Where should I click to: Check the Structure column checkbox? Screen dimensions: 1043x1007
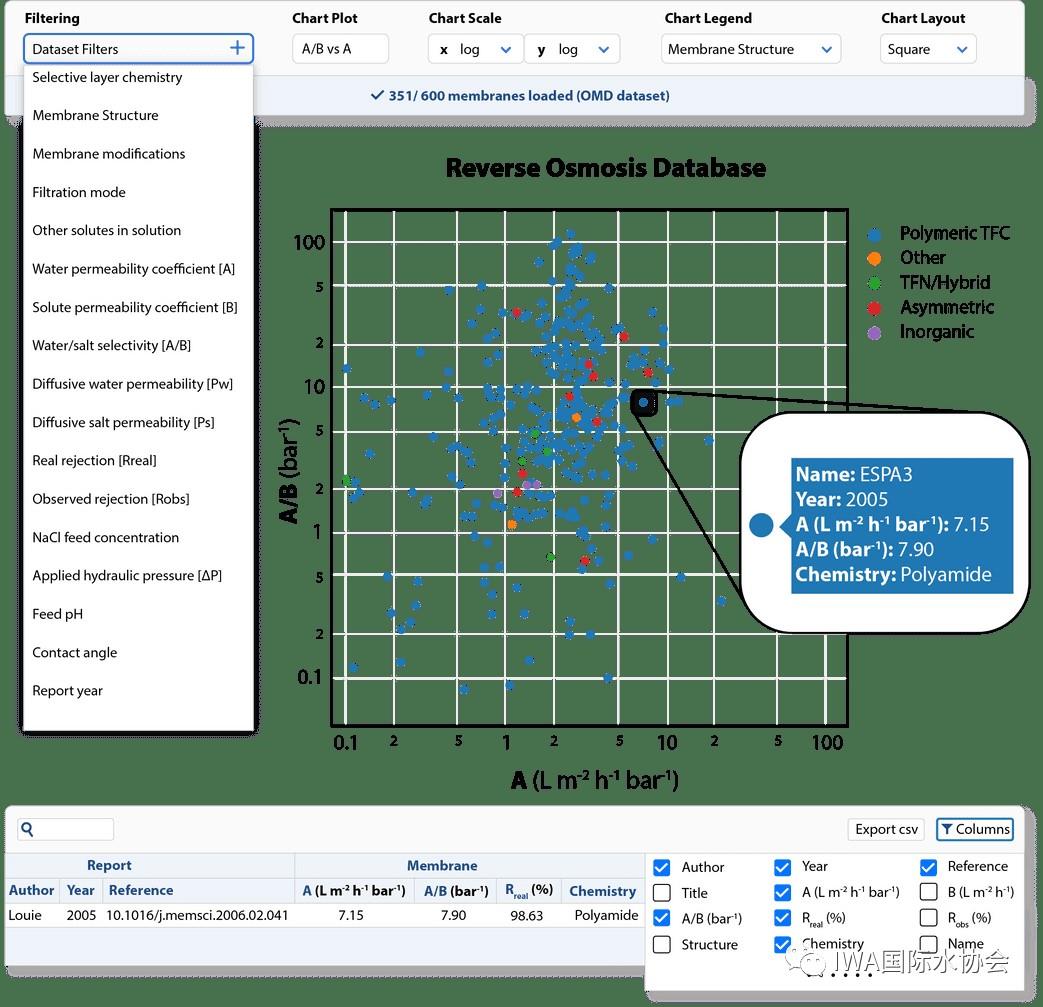661,944
